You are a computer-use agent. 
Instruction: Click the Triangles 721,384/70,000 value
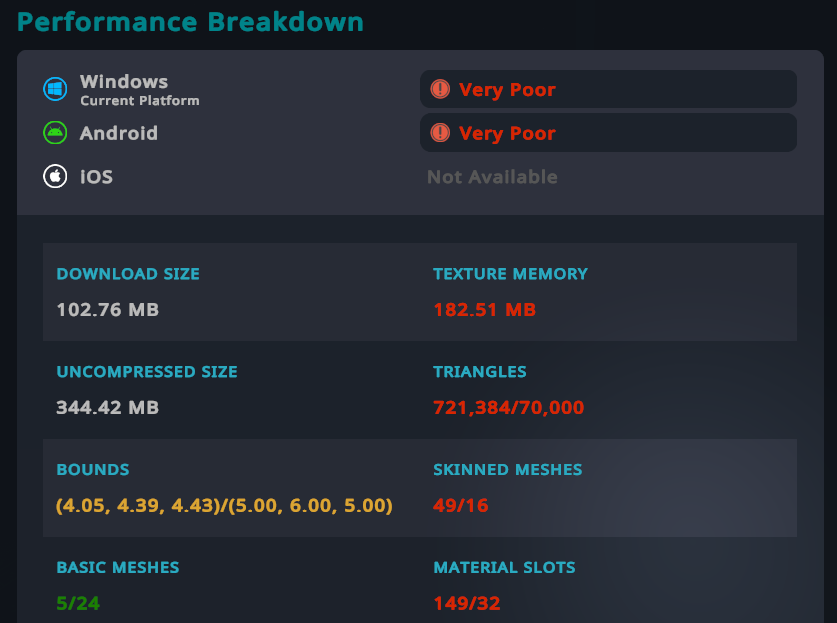tap(508, 408)
